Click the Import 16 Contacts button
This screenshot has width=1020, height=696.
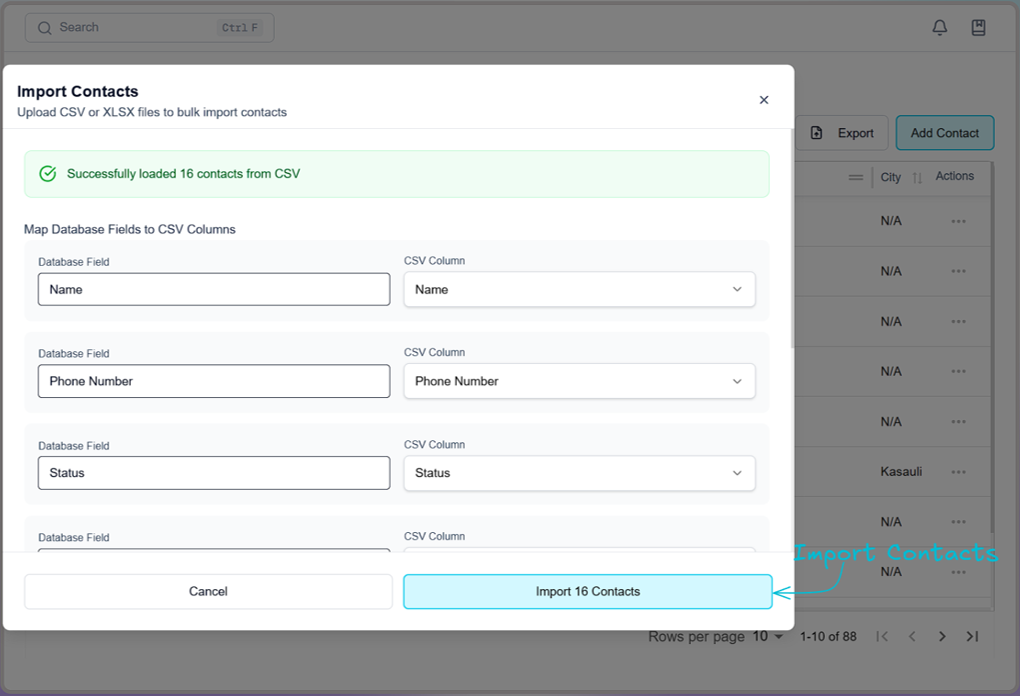(x=587, y=591)
